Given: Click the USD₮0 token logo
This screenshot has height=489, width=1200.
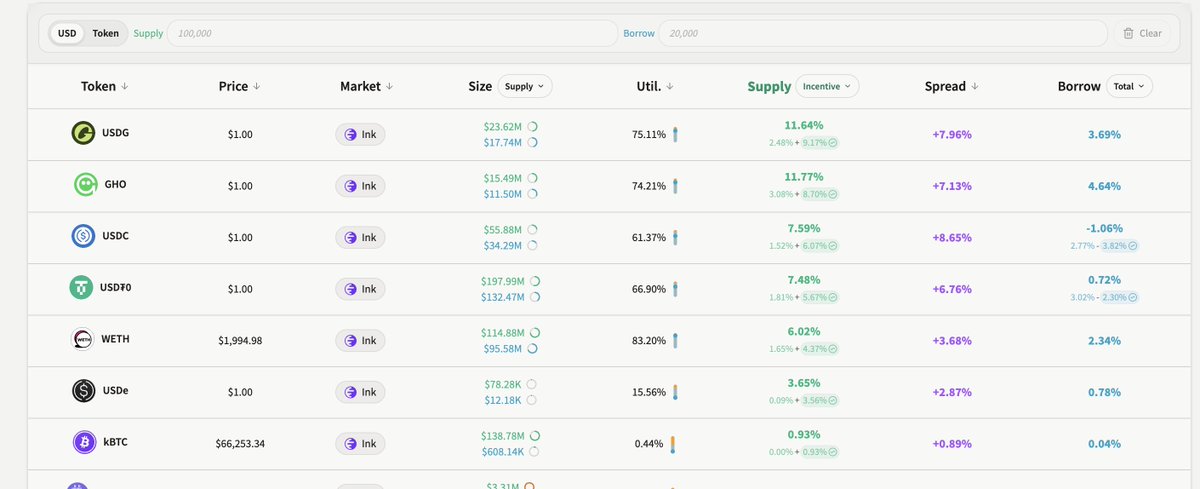Looking at the screenshot, I should click(x=81, y=288).
